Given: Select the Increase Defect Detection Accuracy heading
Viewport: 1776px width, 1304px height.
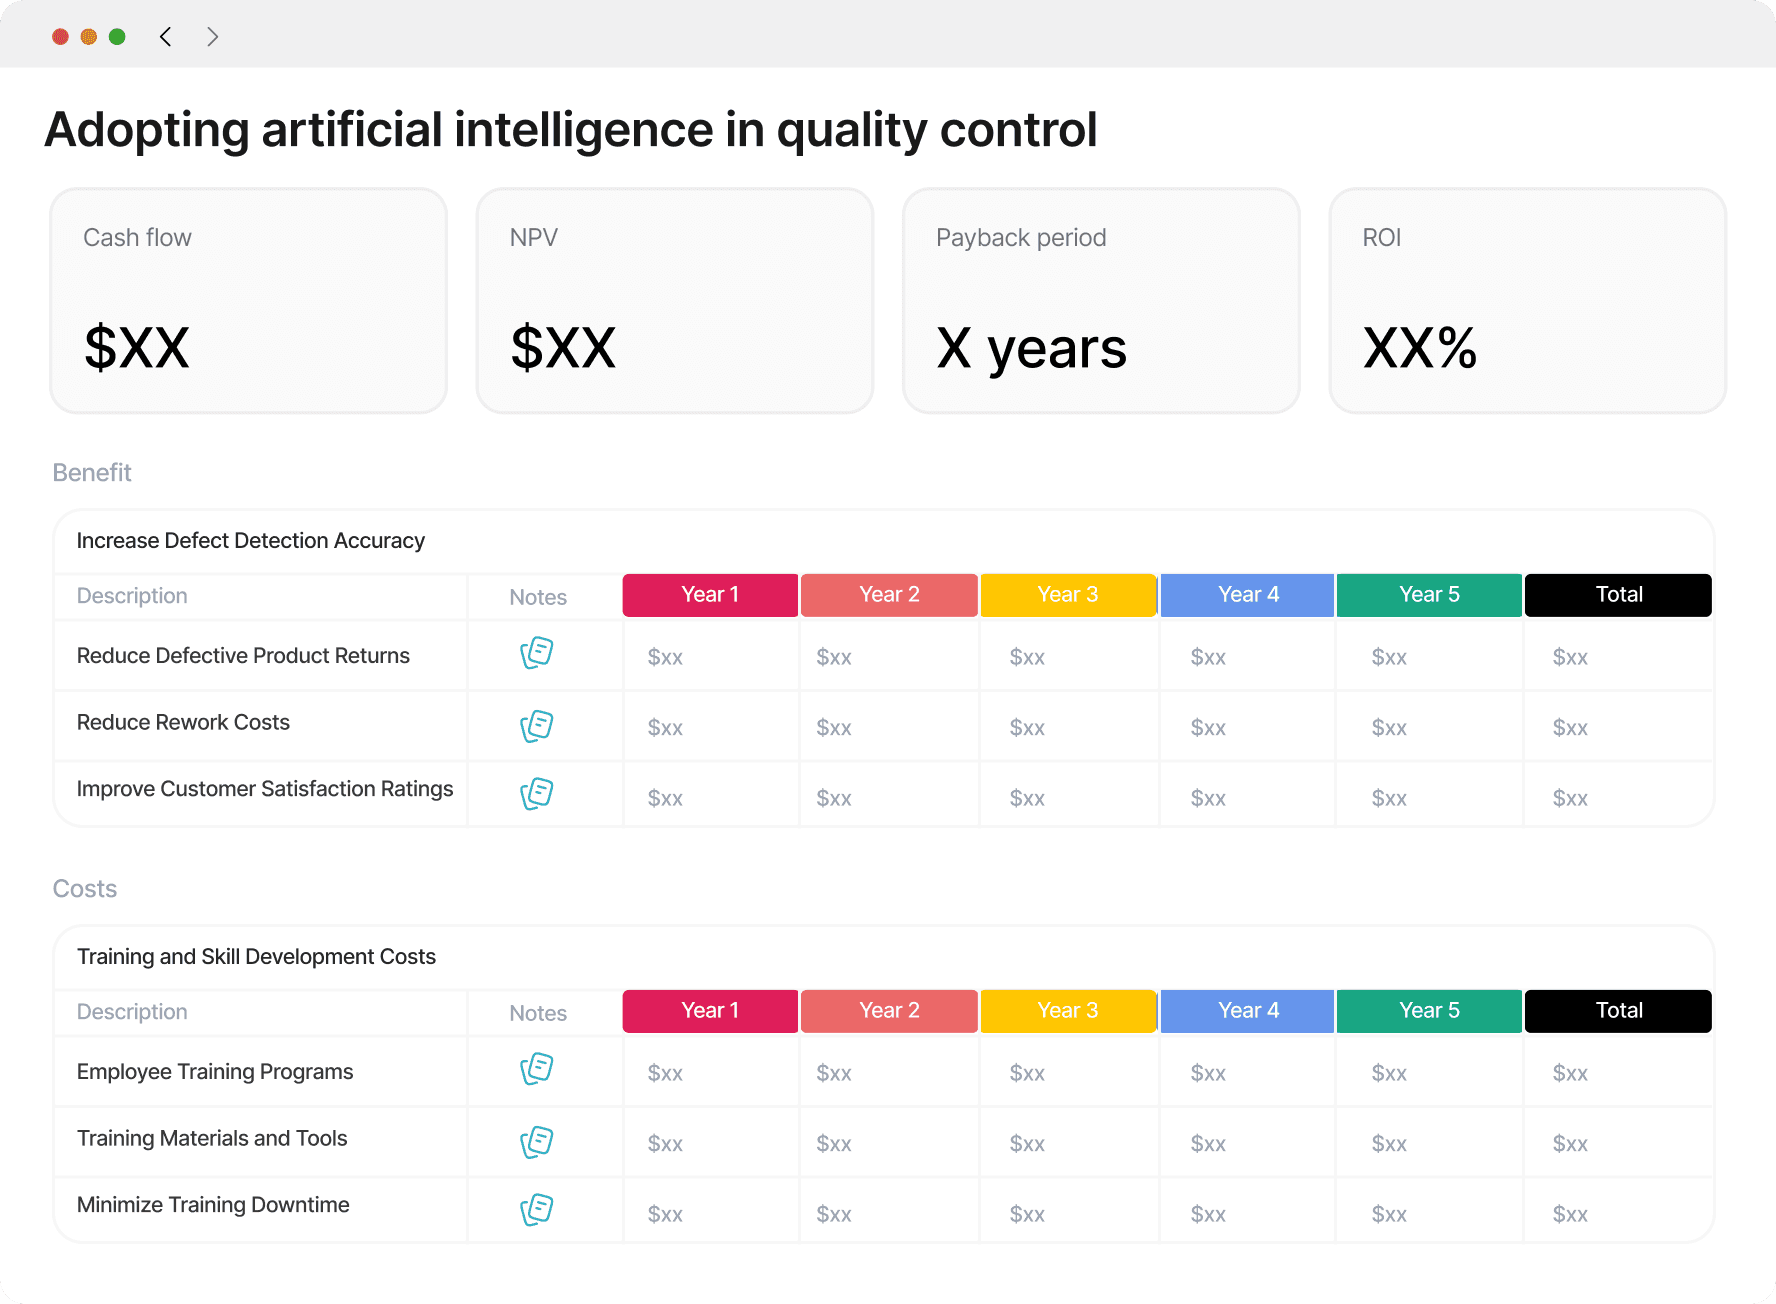Looking at the screenshot, I should [251, 541].
